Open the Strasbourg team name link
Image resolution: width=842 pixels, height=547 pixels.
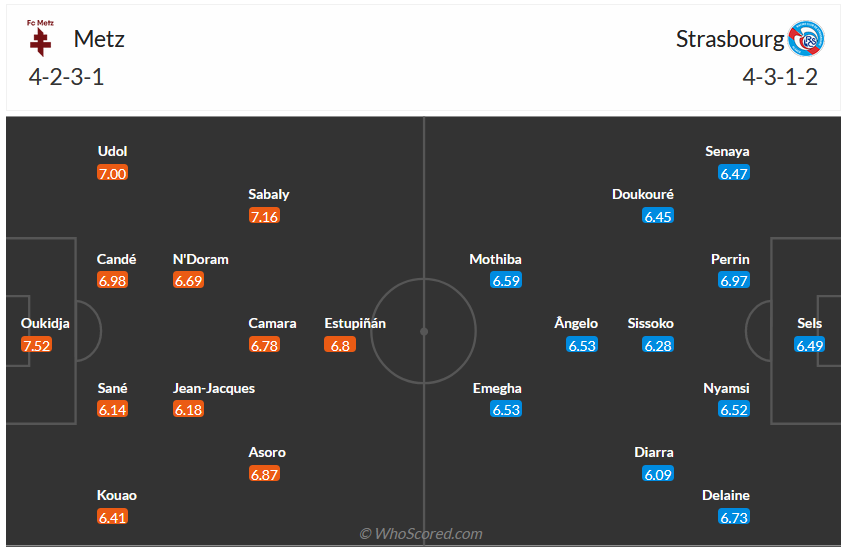point(729,39)
